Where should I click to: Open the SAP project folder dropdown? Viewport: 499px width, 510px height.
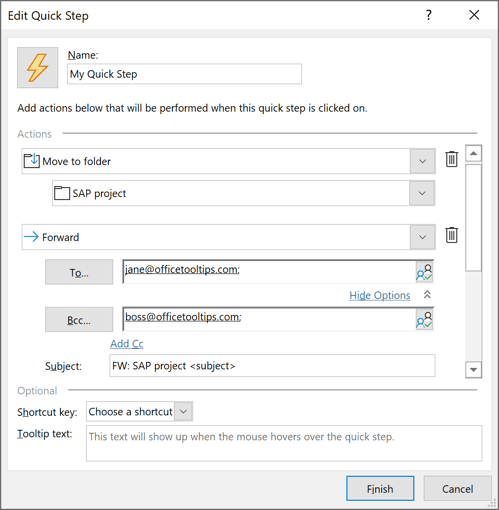point(422,193)
